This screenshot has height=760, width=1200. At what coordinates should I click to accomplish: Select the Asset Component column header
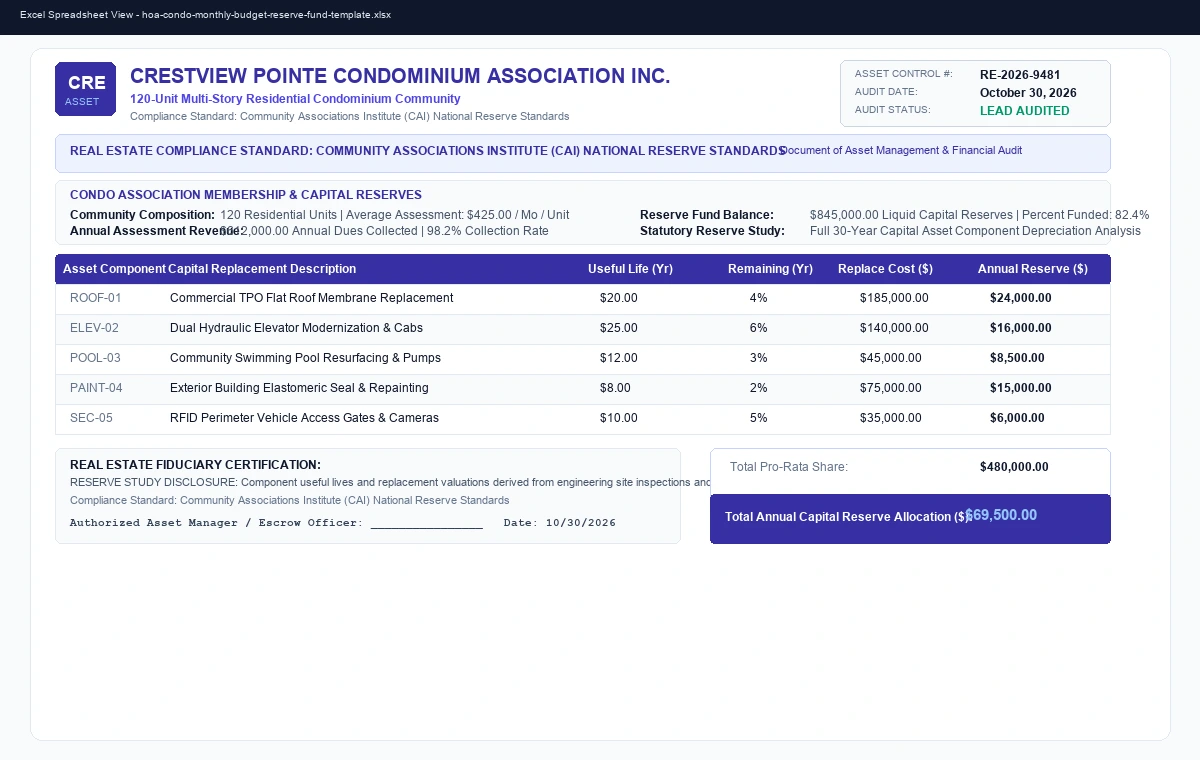coord(114,269)
